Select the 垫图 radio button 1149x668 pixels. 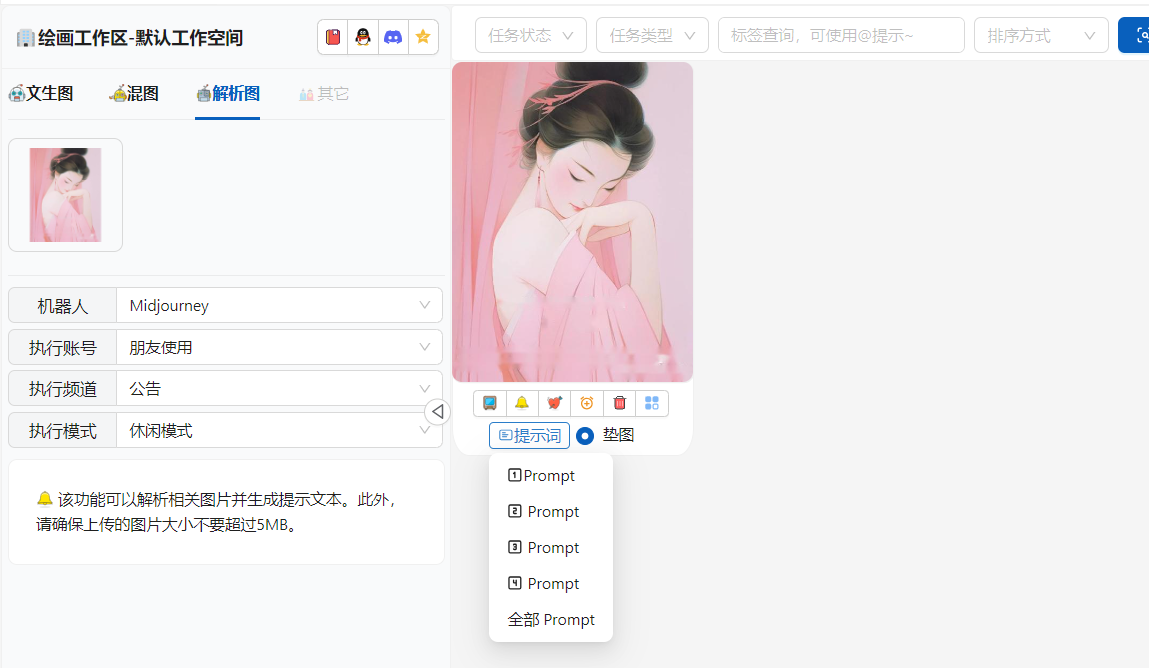point(585,436)
